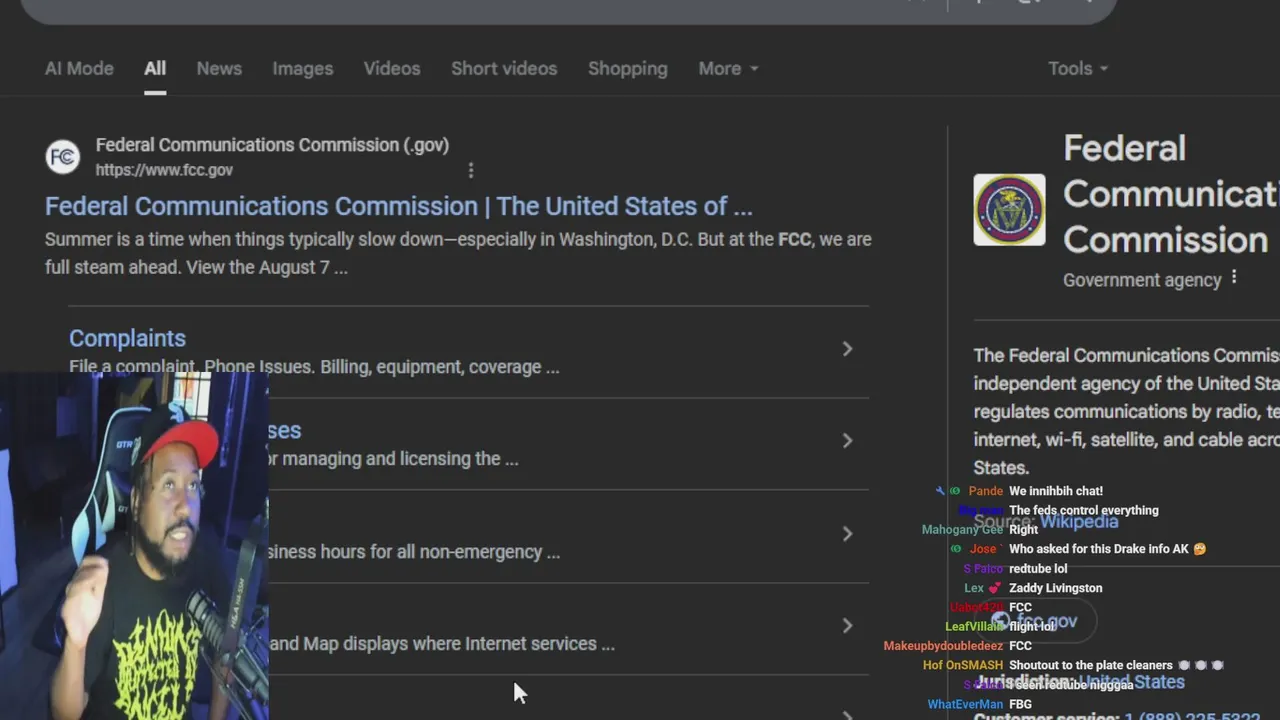
Task: Click the FCC seal thumbnail in knowledge panel
Action: (1009, 210)
